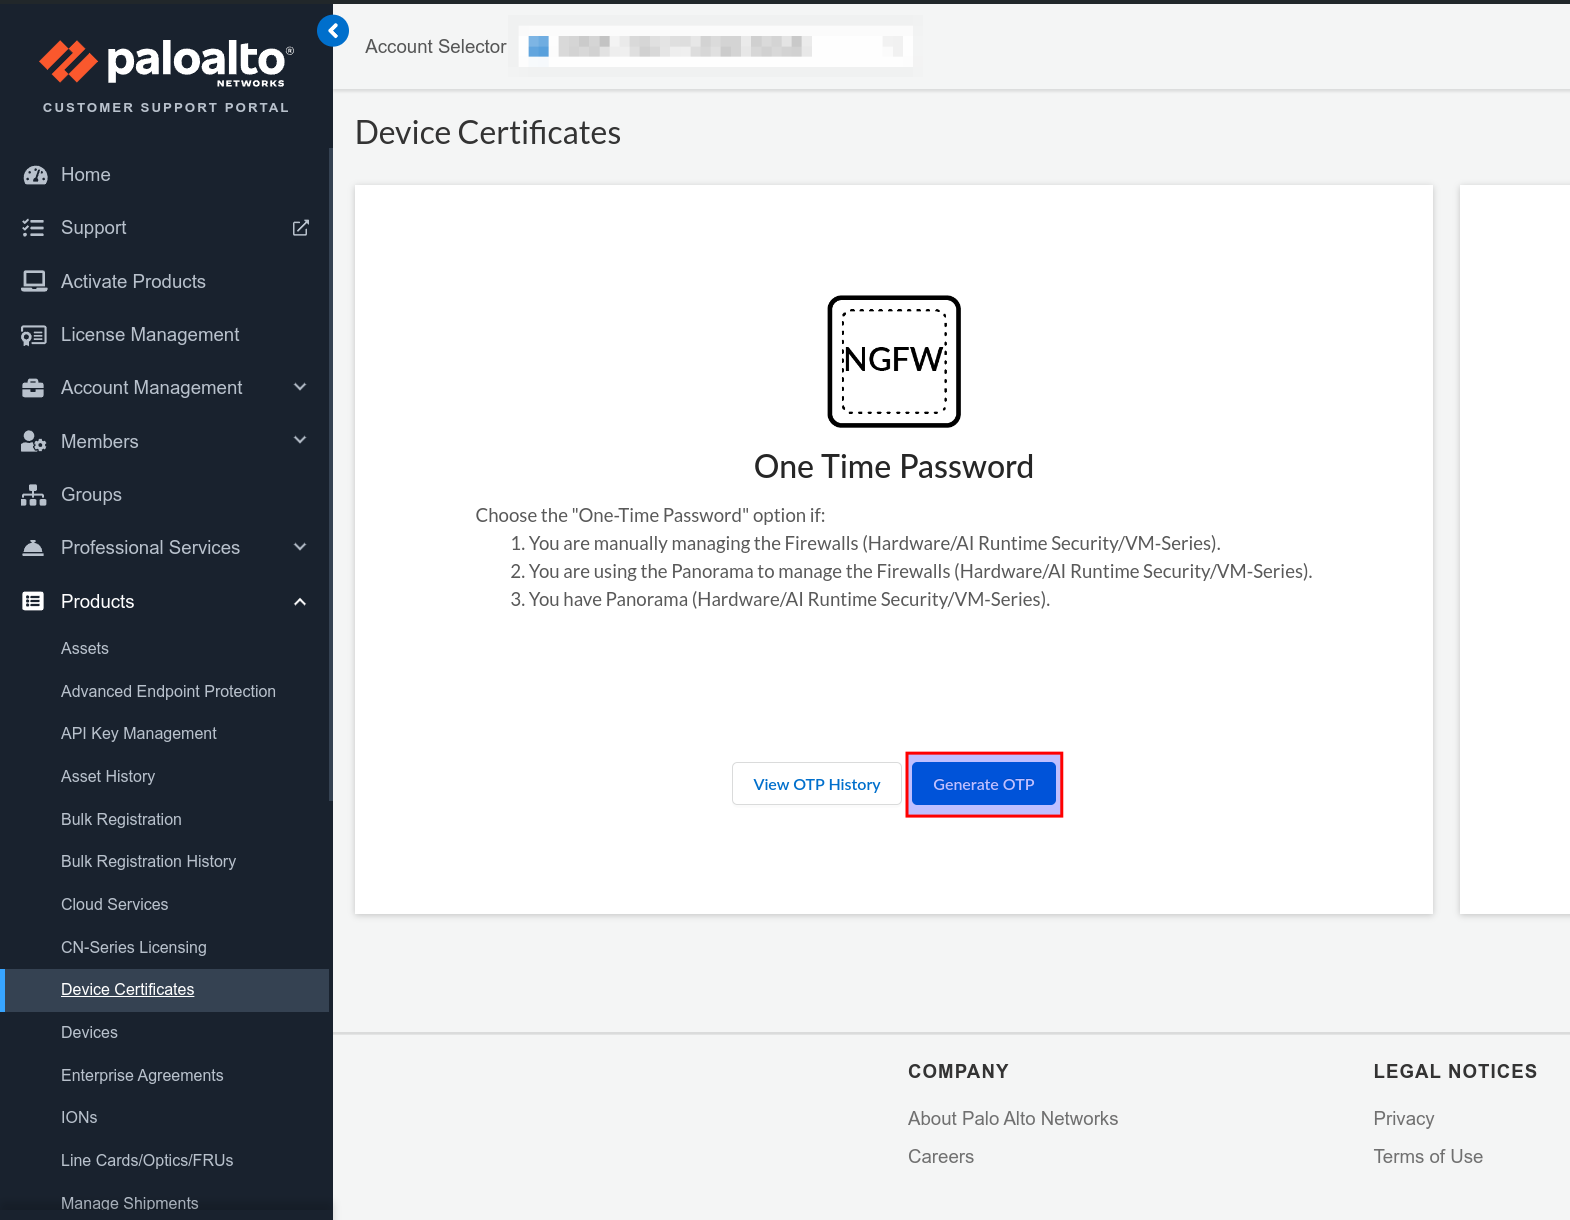Collapse the sidebar with the blue arrow button
This screenshot has height=1220, width=1570.
coord(333,31)
